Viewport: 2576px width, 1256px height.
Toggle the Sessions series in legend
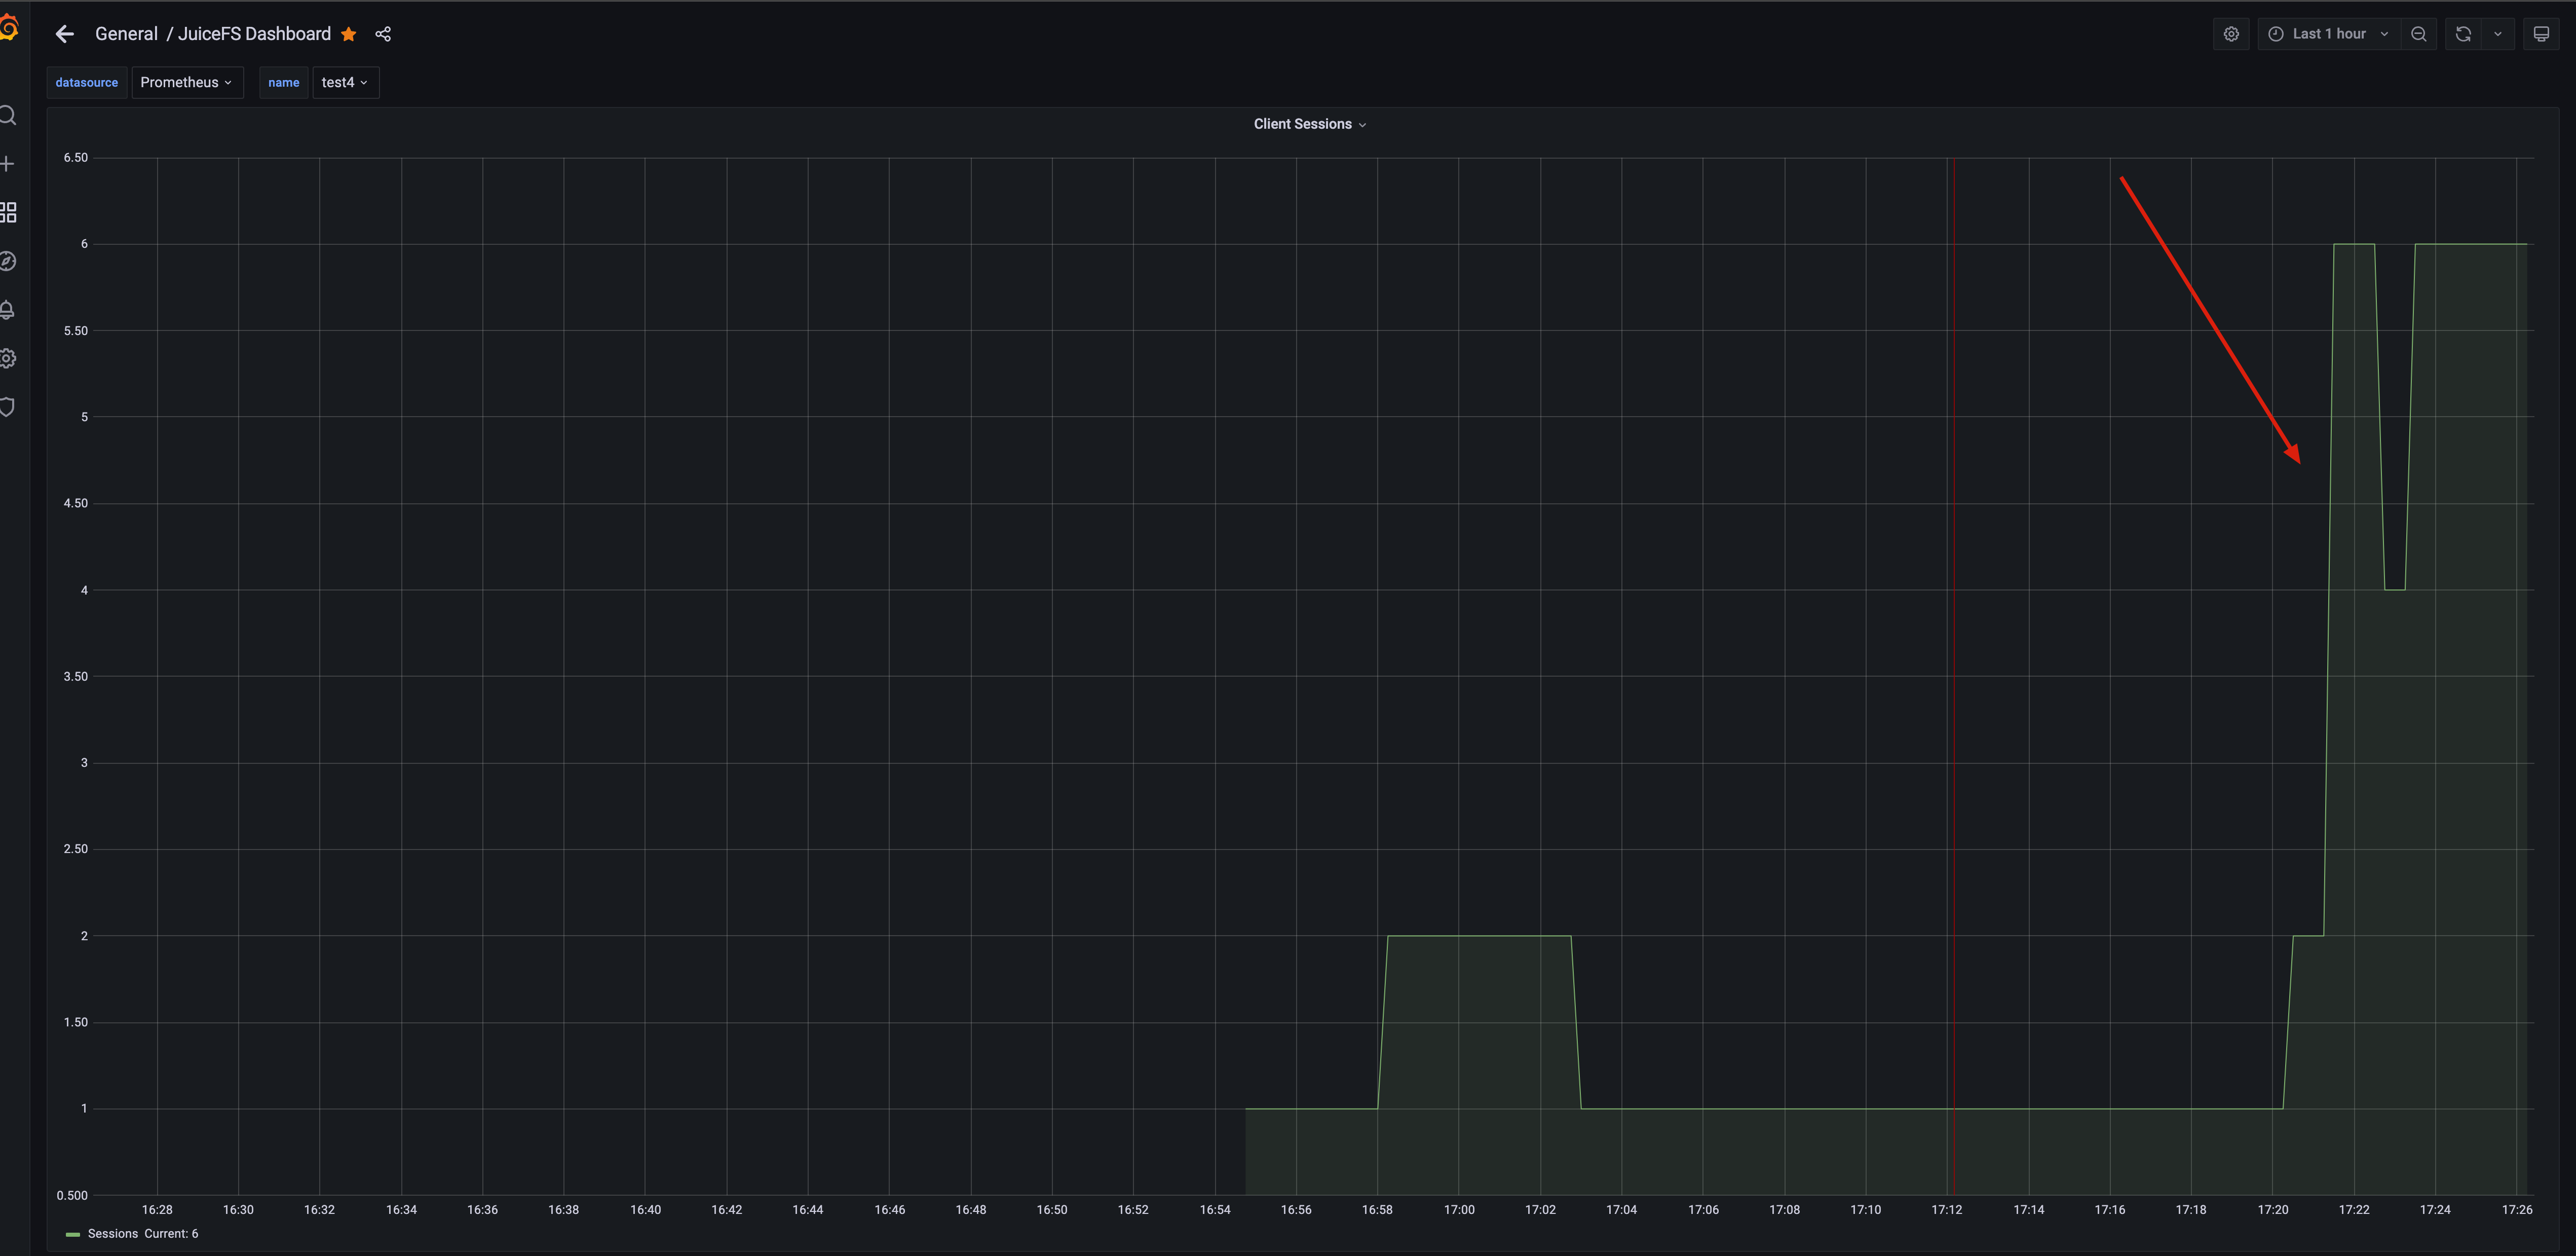click(x=113, y=1234)
